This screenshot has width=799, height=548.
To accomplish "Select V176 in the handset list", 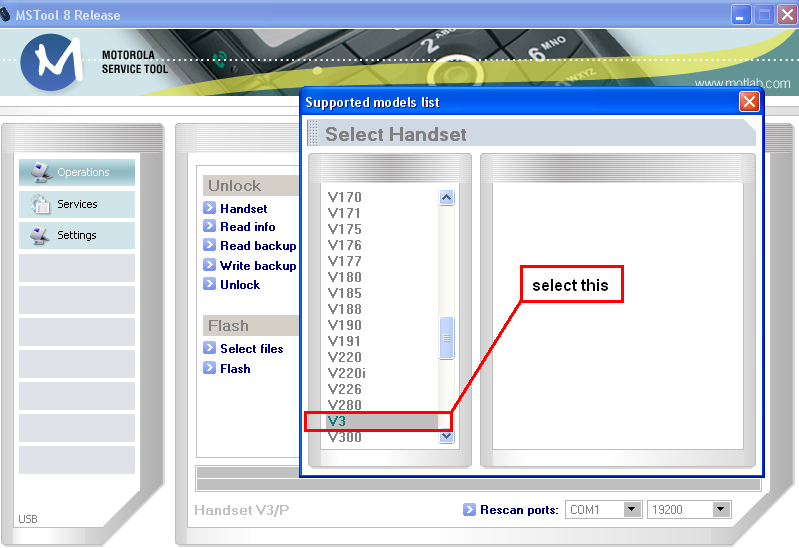I will coord(344,245).
